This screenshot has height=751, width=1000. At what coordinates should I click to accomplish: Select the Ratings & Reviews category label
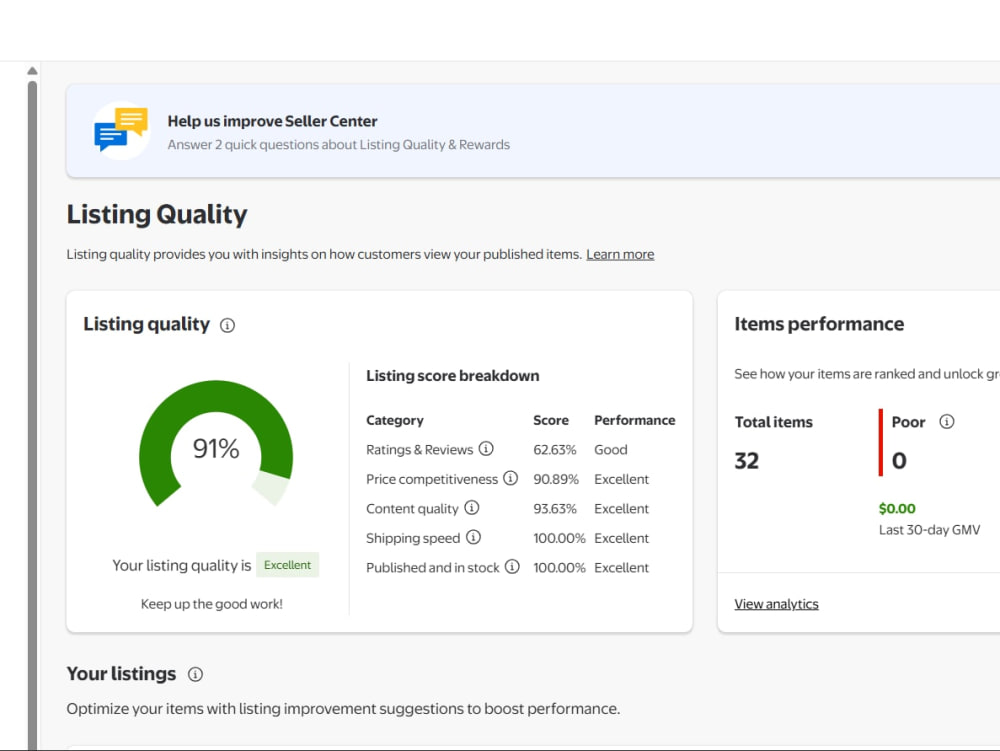[x=420, y=449]
